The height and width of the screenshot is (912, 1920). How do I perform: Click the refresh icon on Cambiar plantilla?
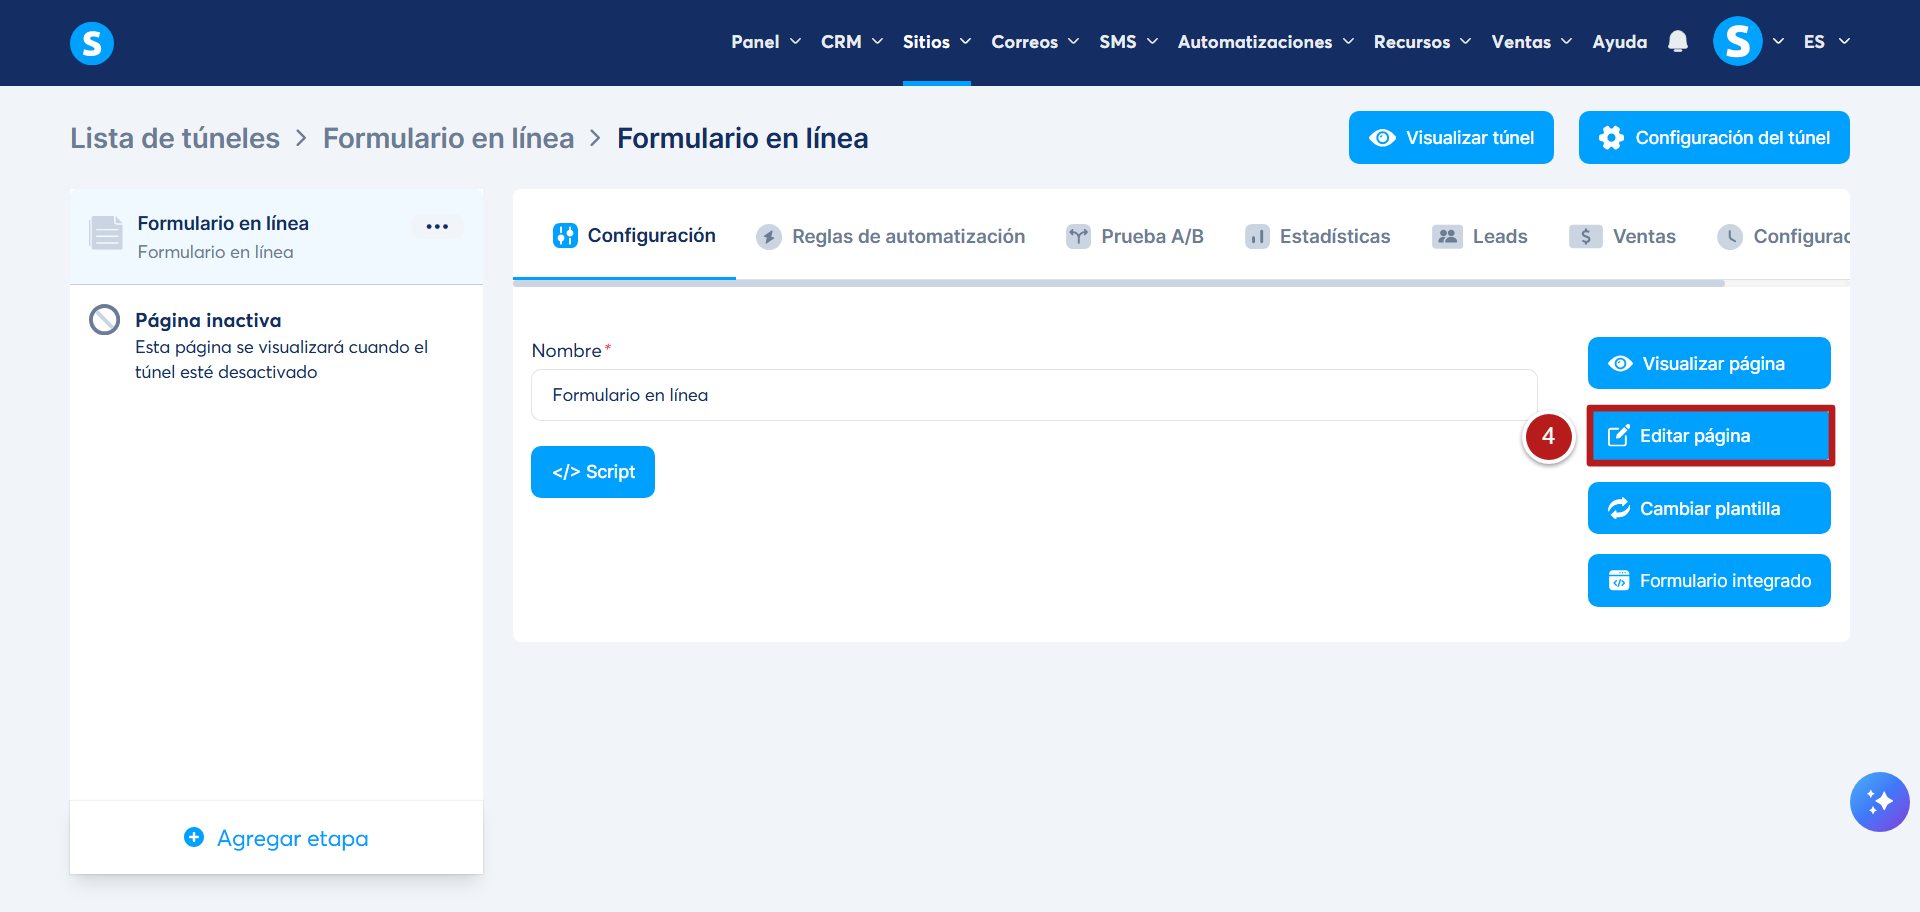pos(1619,509)
